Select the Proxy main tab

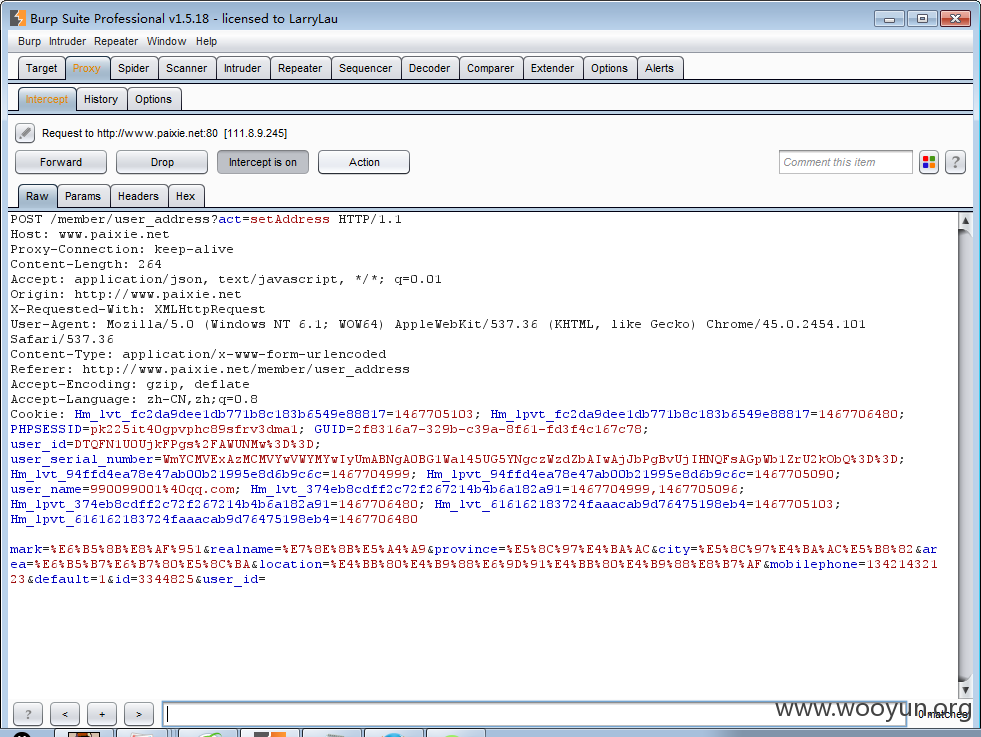86,68
